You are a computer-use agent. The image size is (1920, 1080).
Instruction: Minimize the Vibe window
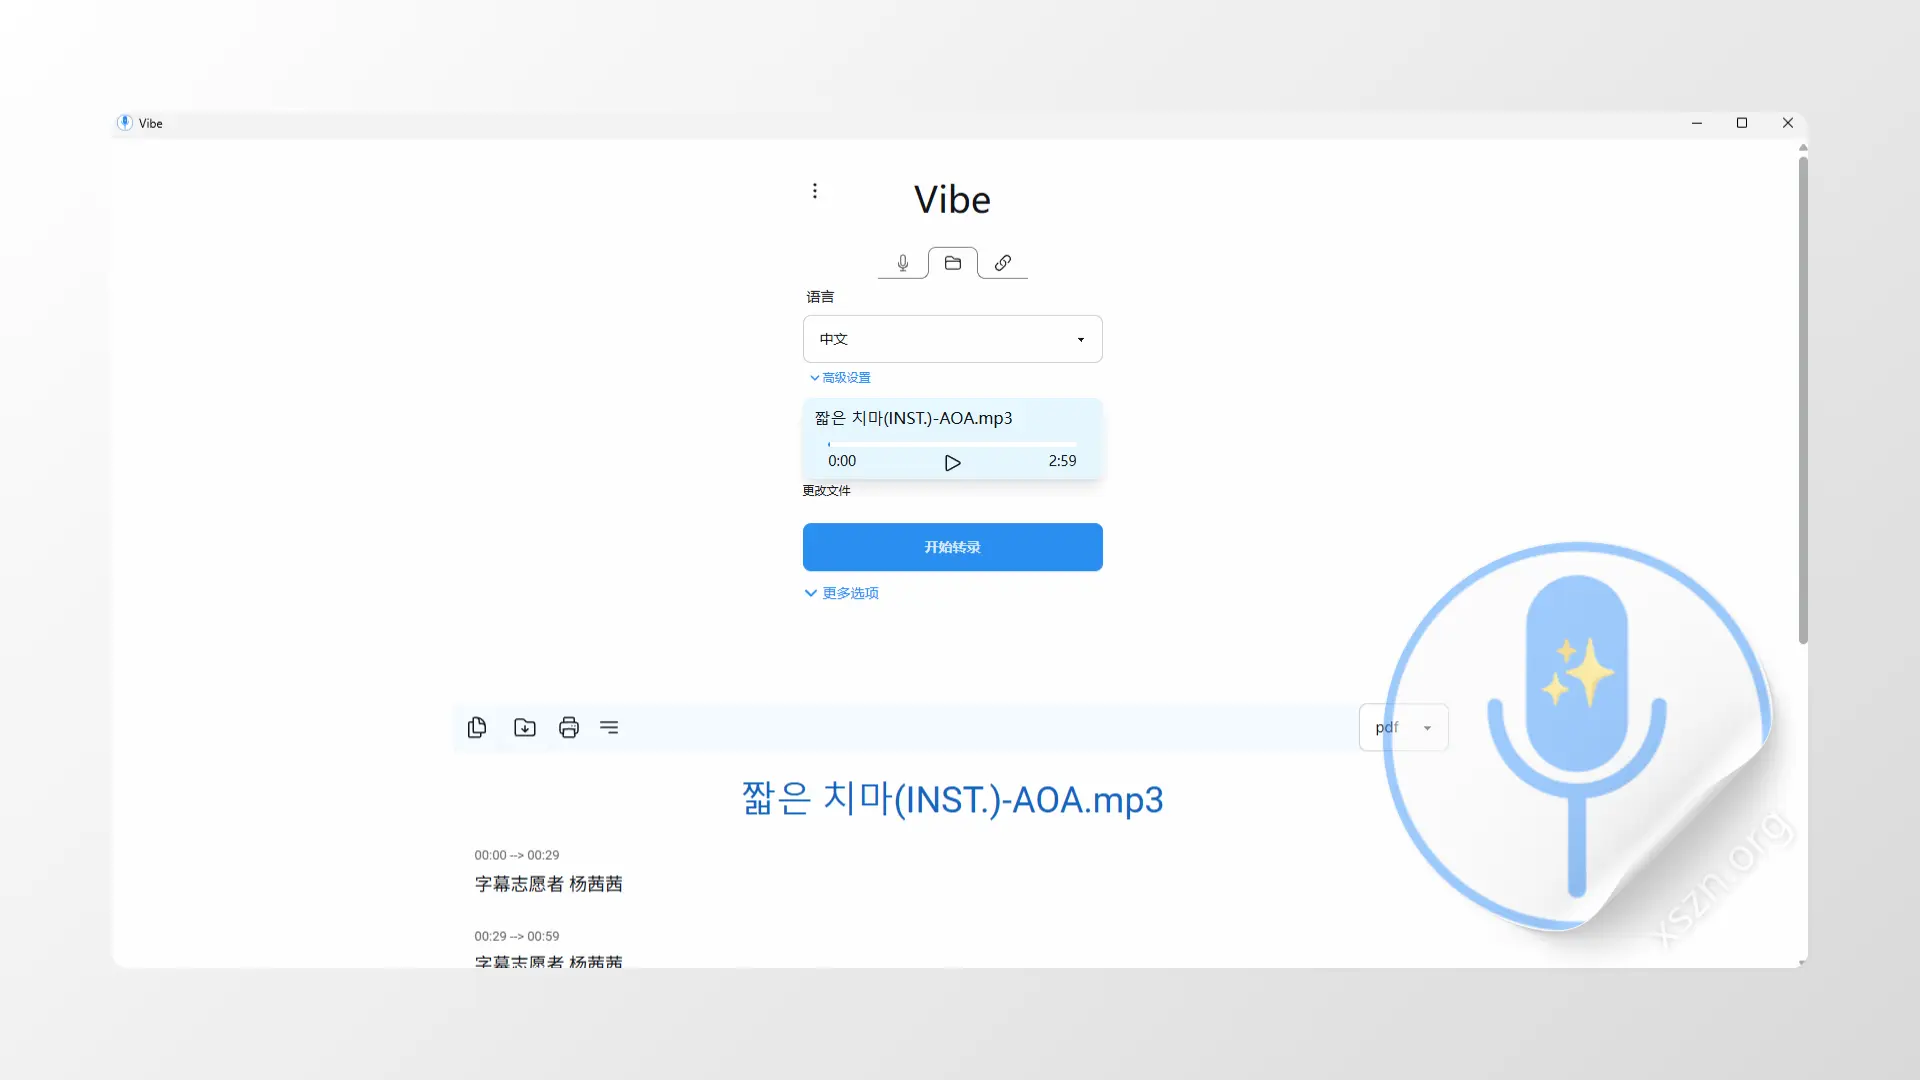click(1697, 123)
